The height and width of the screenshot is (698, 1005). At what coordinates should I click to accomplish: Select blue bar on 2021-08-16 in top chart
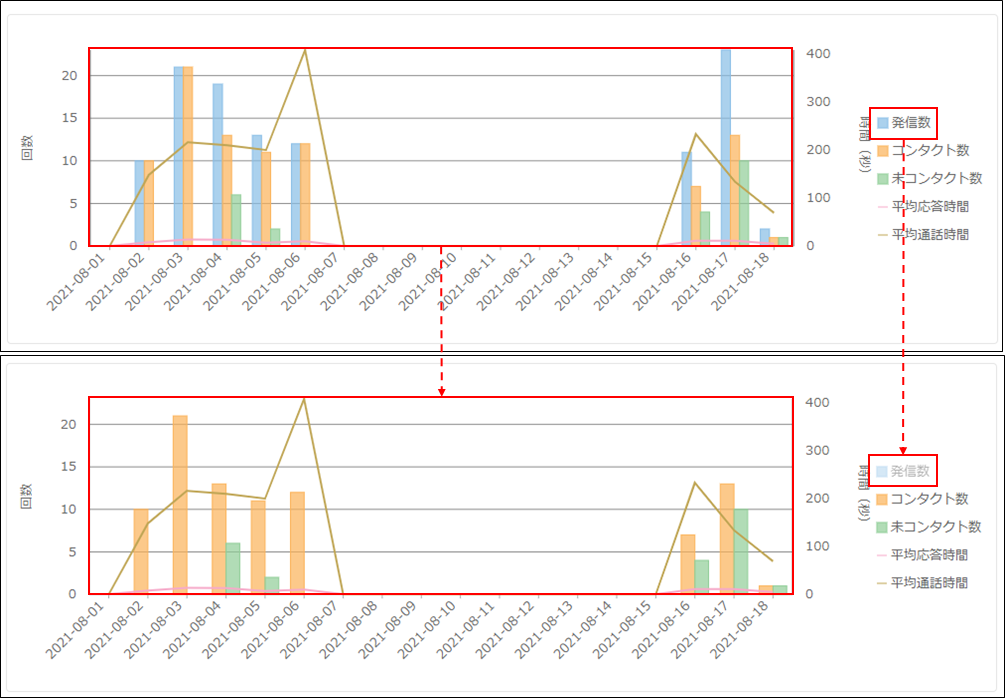[x=686, y=199]
